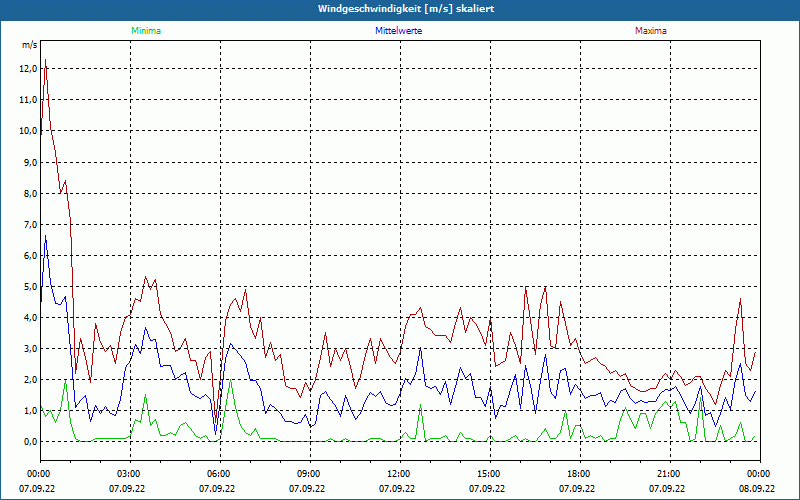
Task: Pick the 18:00 time label on x-axis
Action: [578, 473]
